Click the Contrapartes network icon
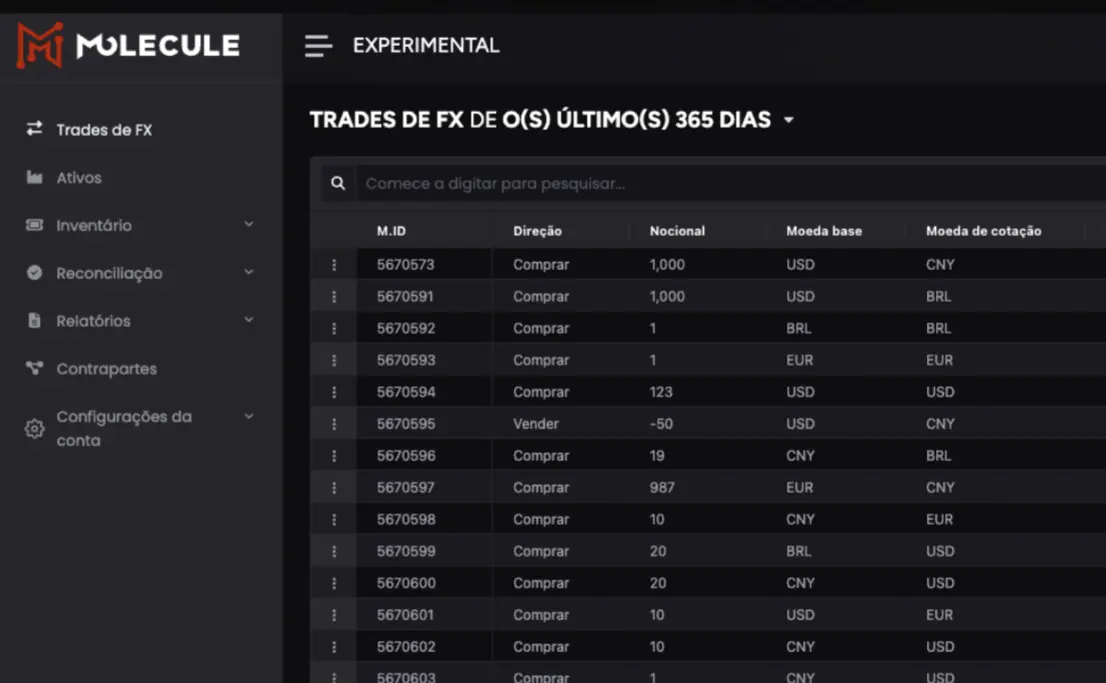The image size is (1106, 683). (35, 368)
